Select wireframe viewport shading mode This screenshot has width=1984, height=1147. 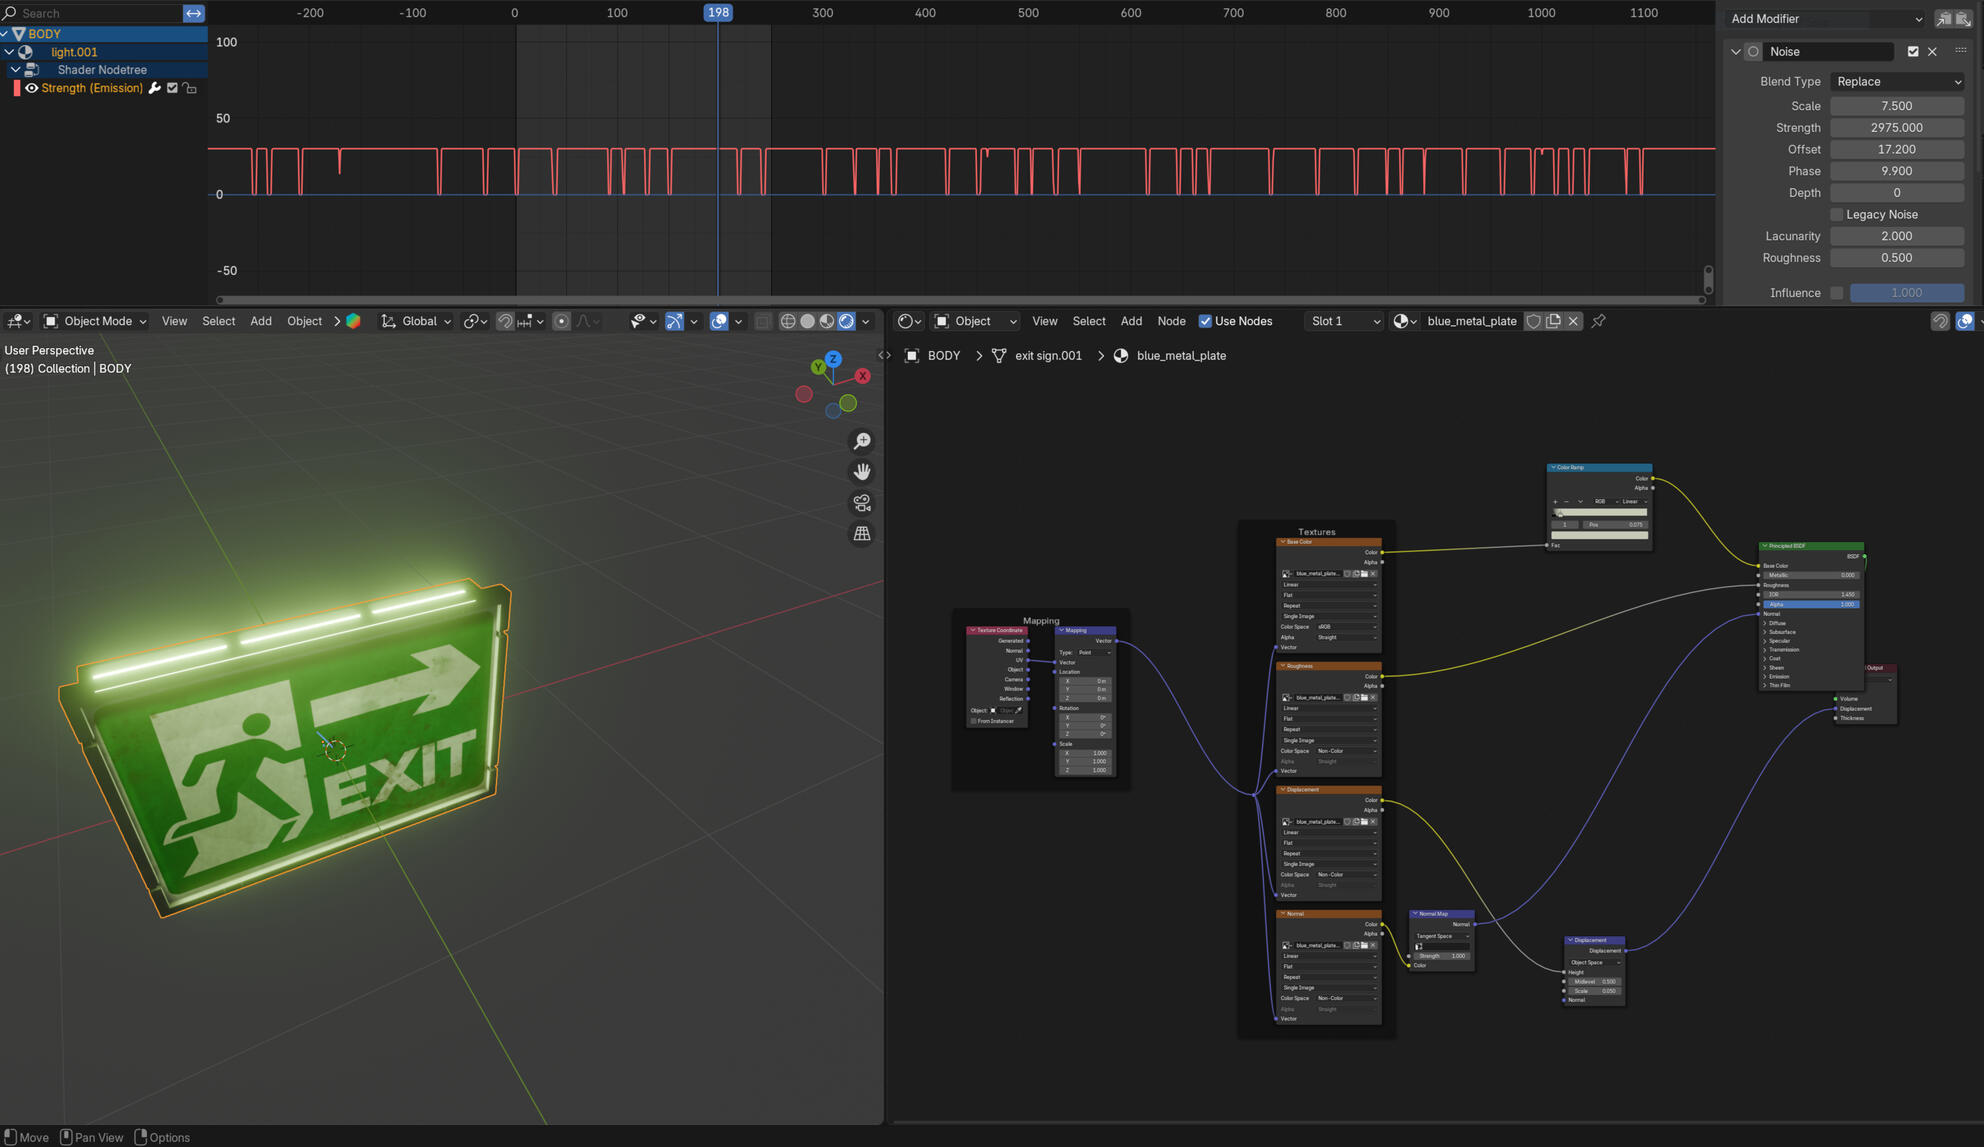tap(788, 321)
